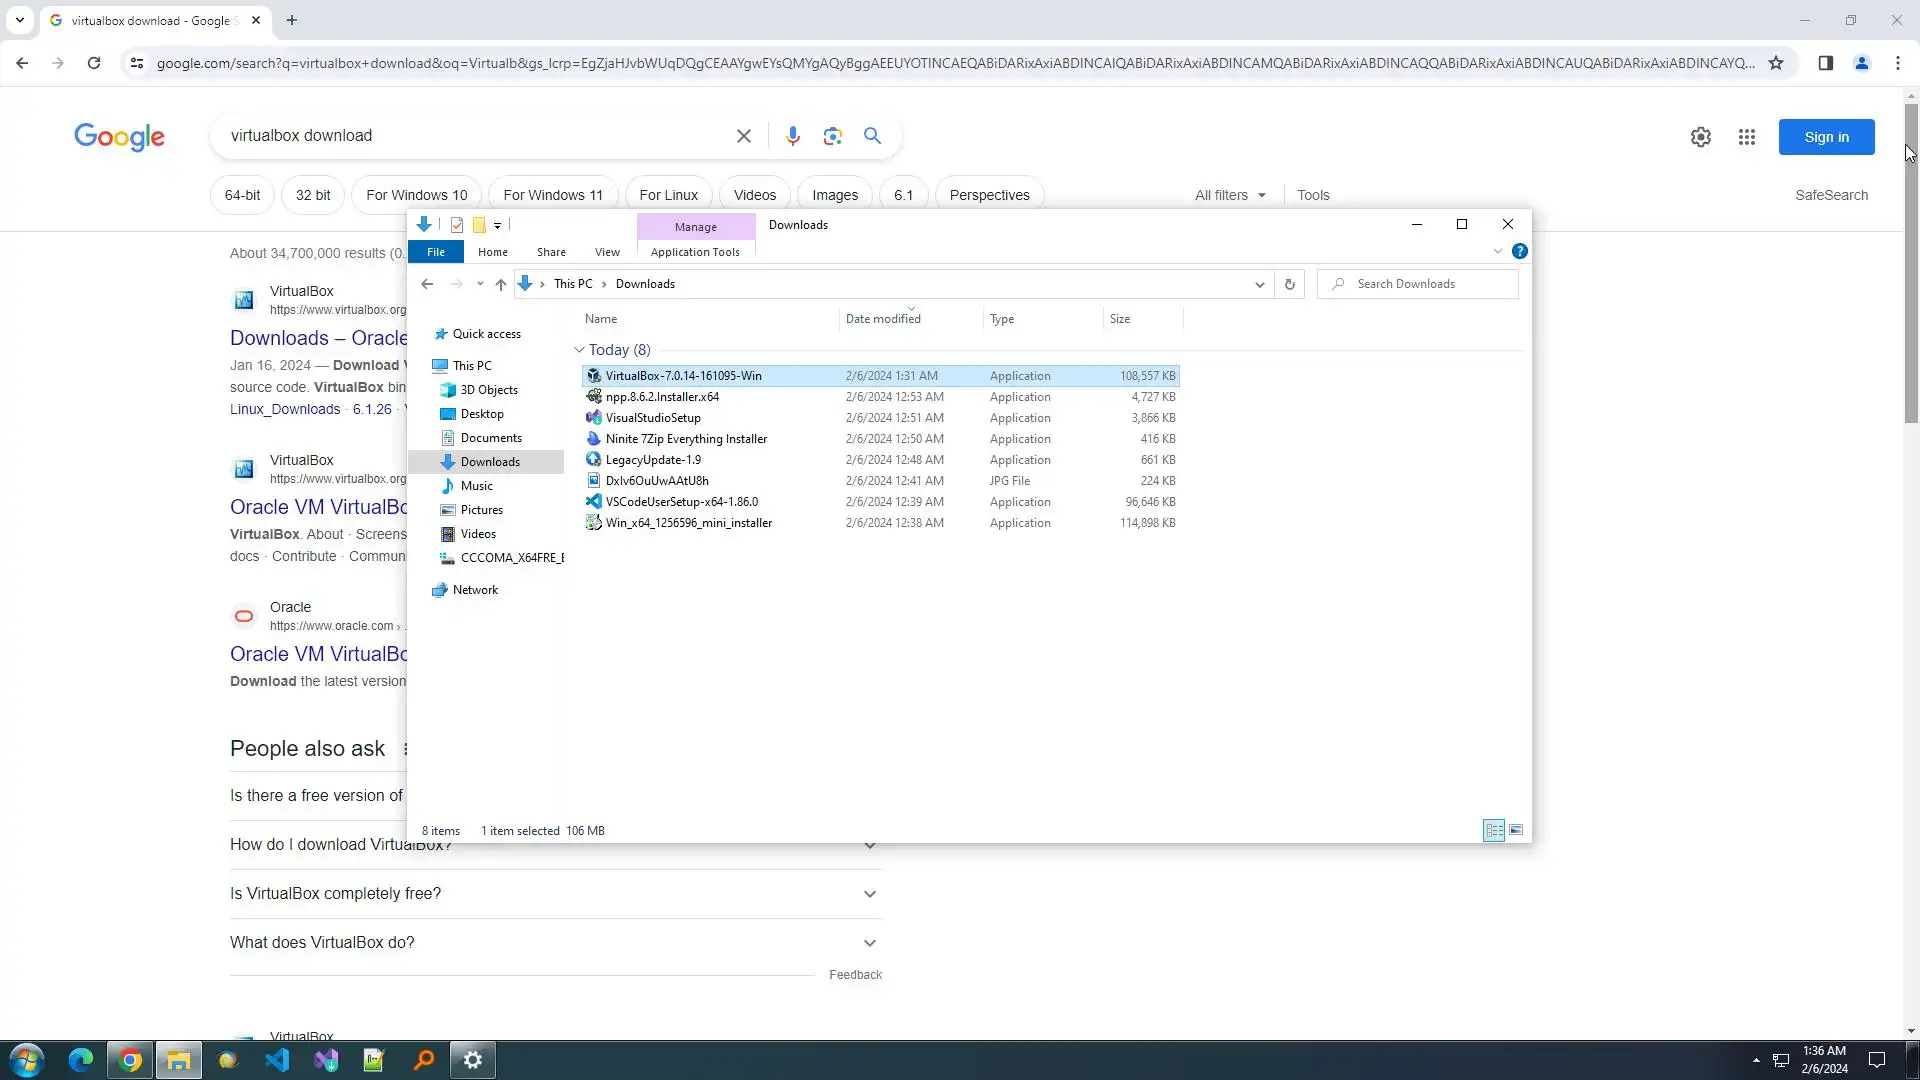
Task: Open the address bar history dropdown
Action: [x=1259, y=285]
